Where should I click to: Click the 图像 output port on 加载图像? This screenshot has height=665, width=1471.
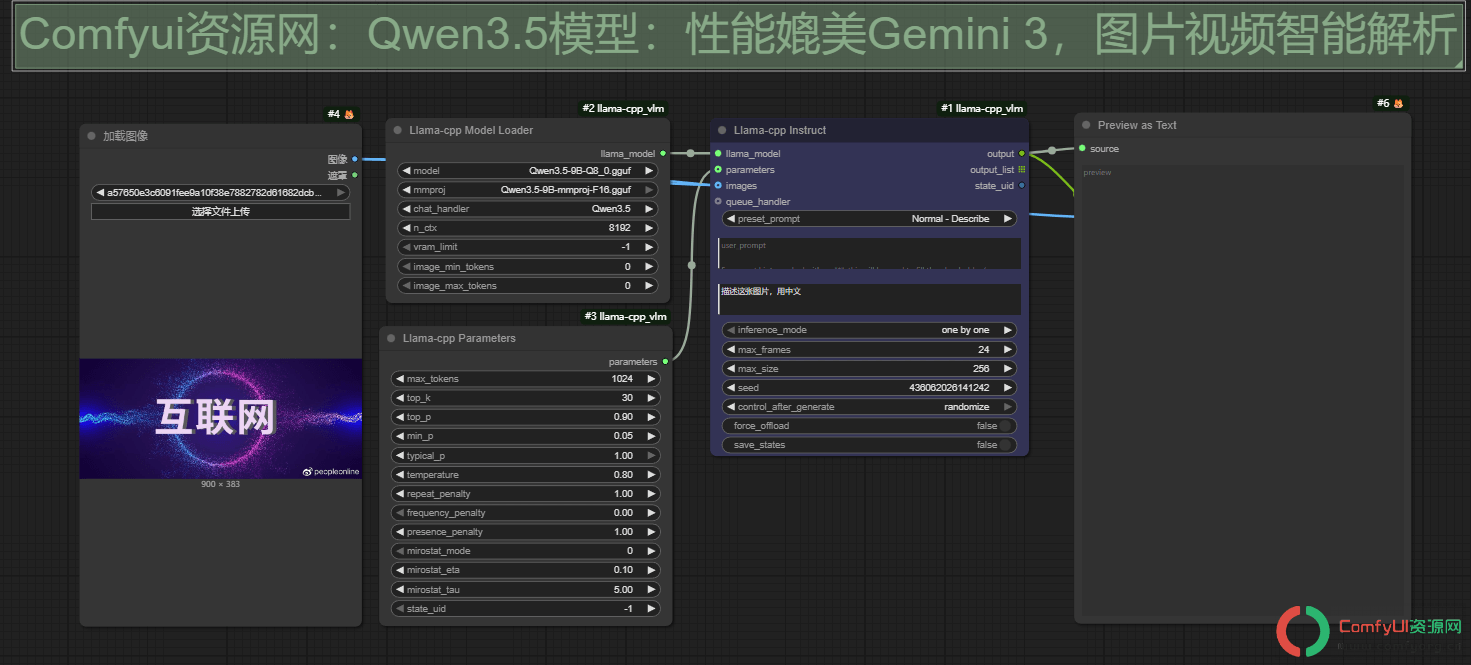354,159
